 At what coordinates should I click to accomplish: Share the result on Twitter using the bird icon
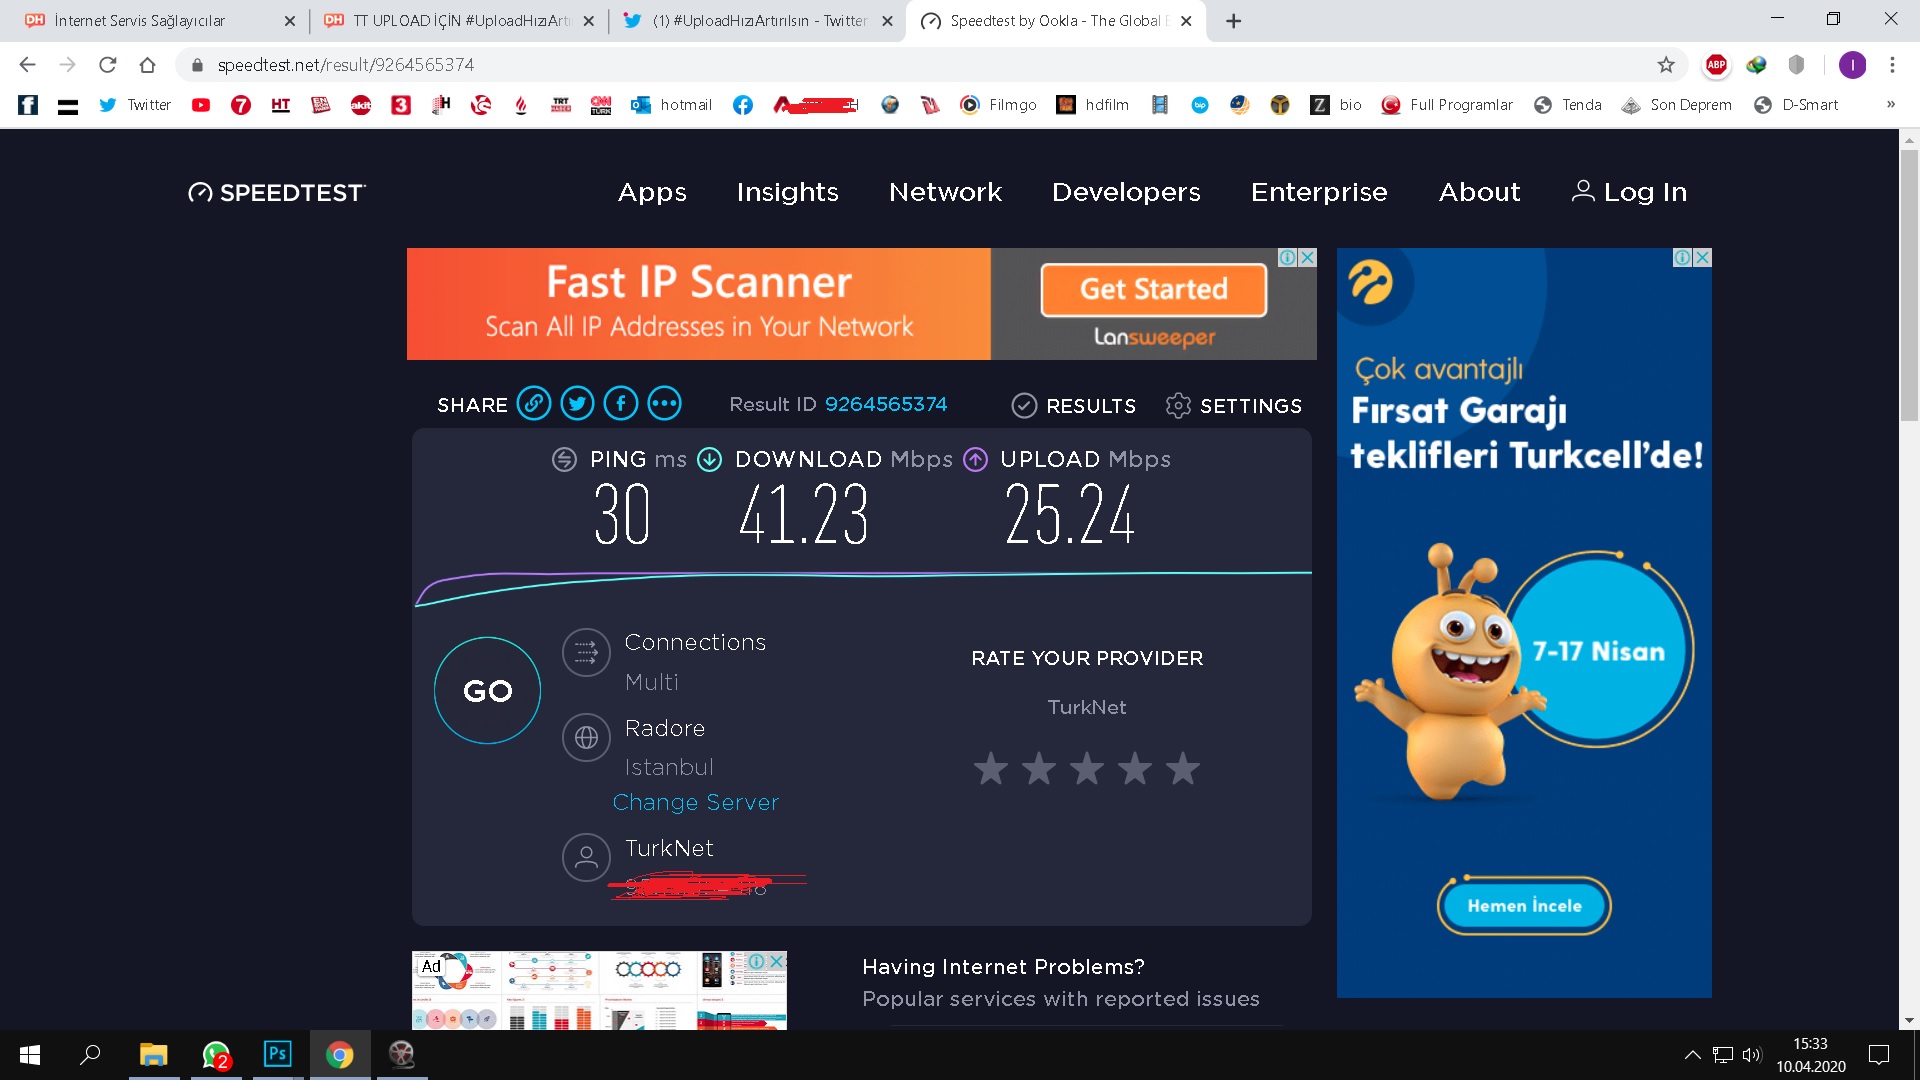point(577,404)
